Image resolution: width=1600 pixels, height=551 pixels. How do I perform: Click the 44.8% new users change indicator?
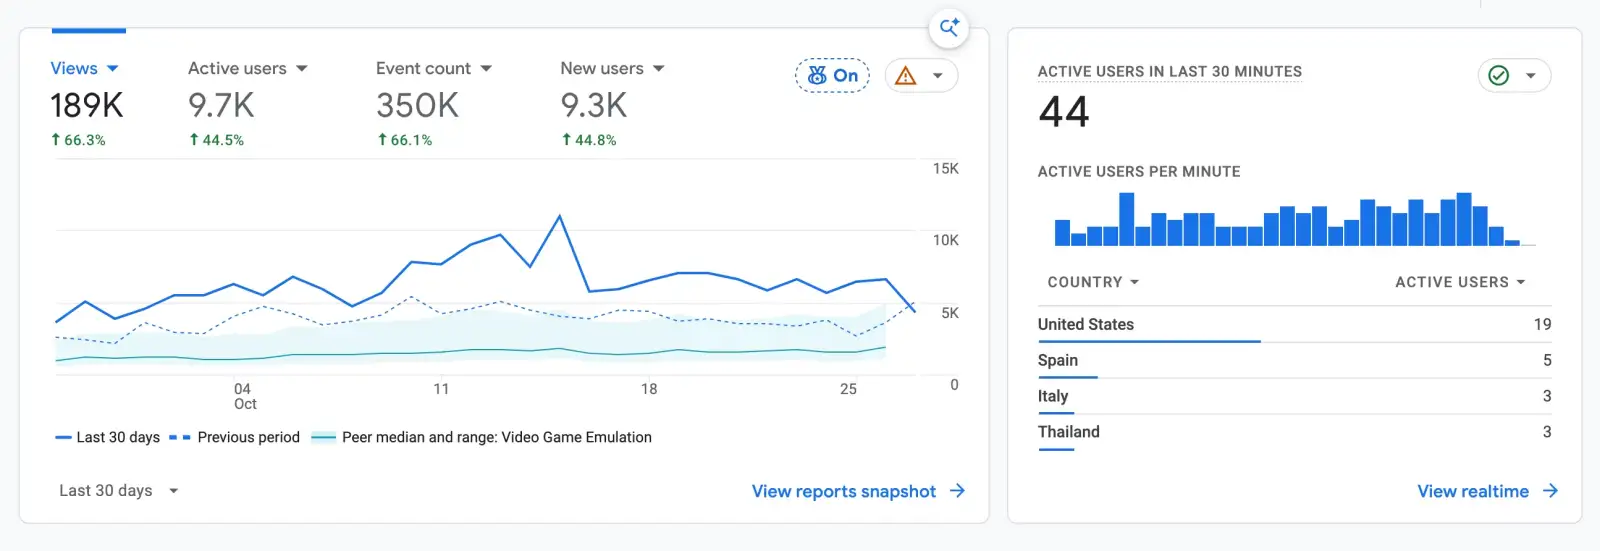click(588, 140)
